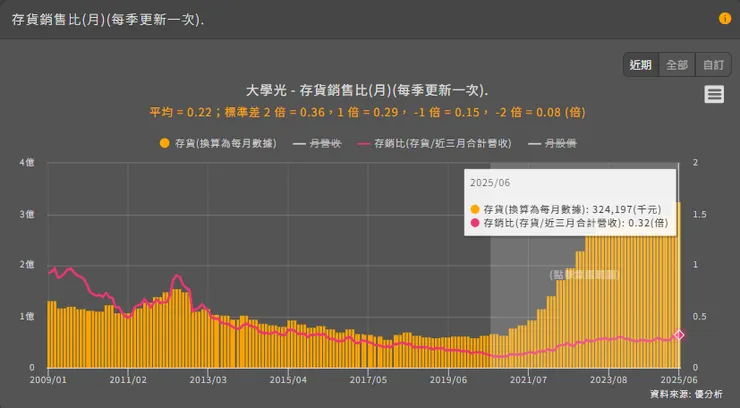
Task: Click the 2億 left axis label
Action: pyautogui.click(x=27, y=265)
